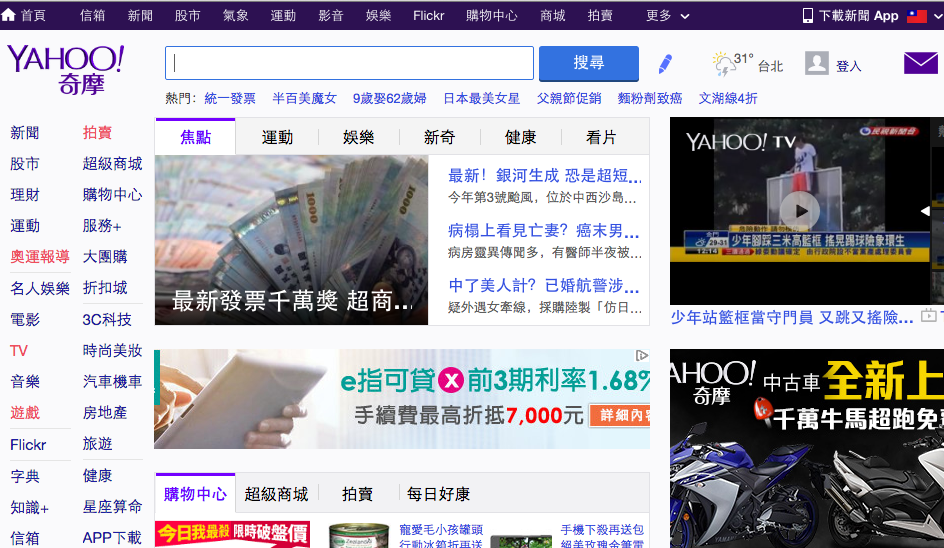This screenshot has height=548, width=944.
Task: Click trending term 文湖線4折
Action: point(728,98)
